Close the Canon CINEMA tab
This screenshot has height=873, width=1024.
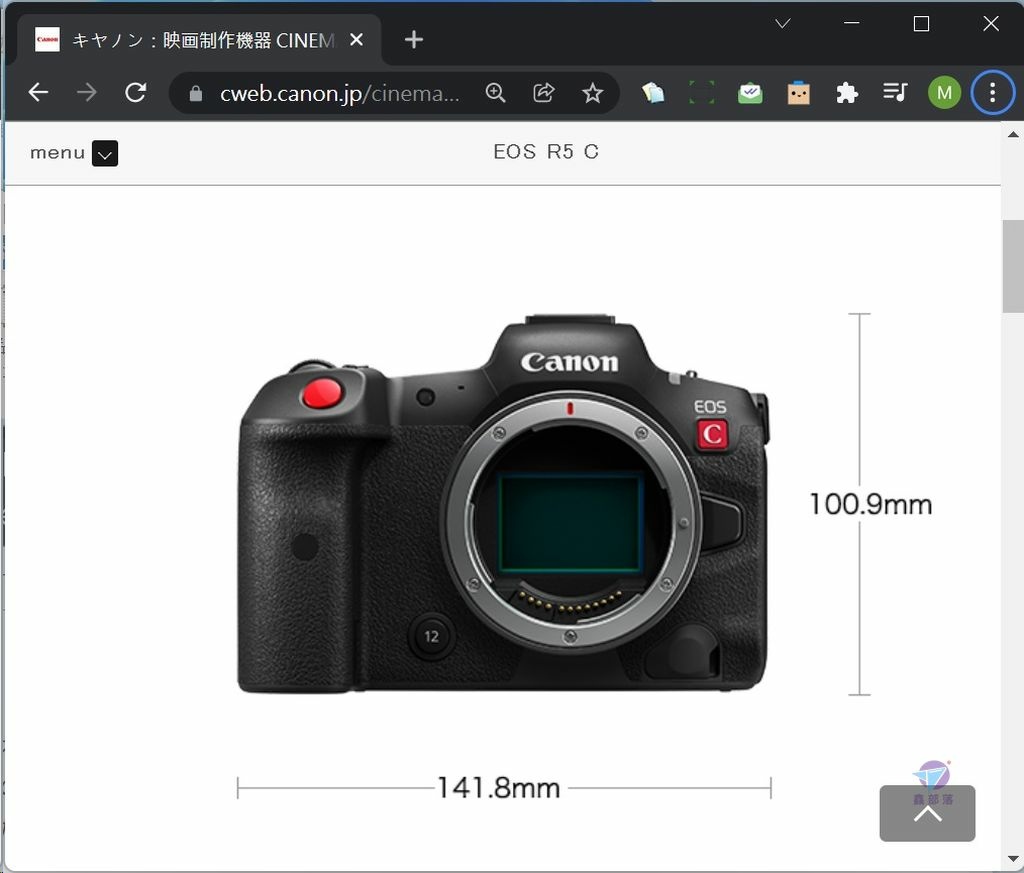[356, 40]
